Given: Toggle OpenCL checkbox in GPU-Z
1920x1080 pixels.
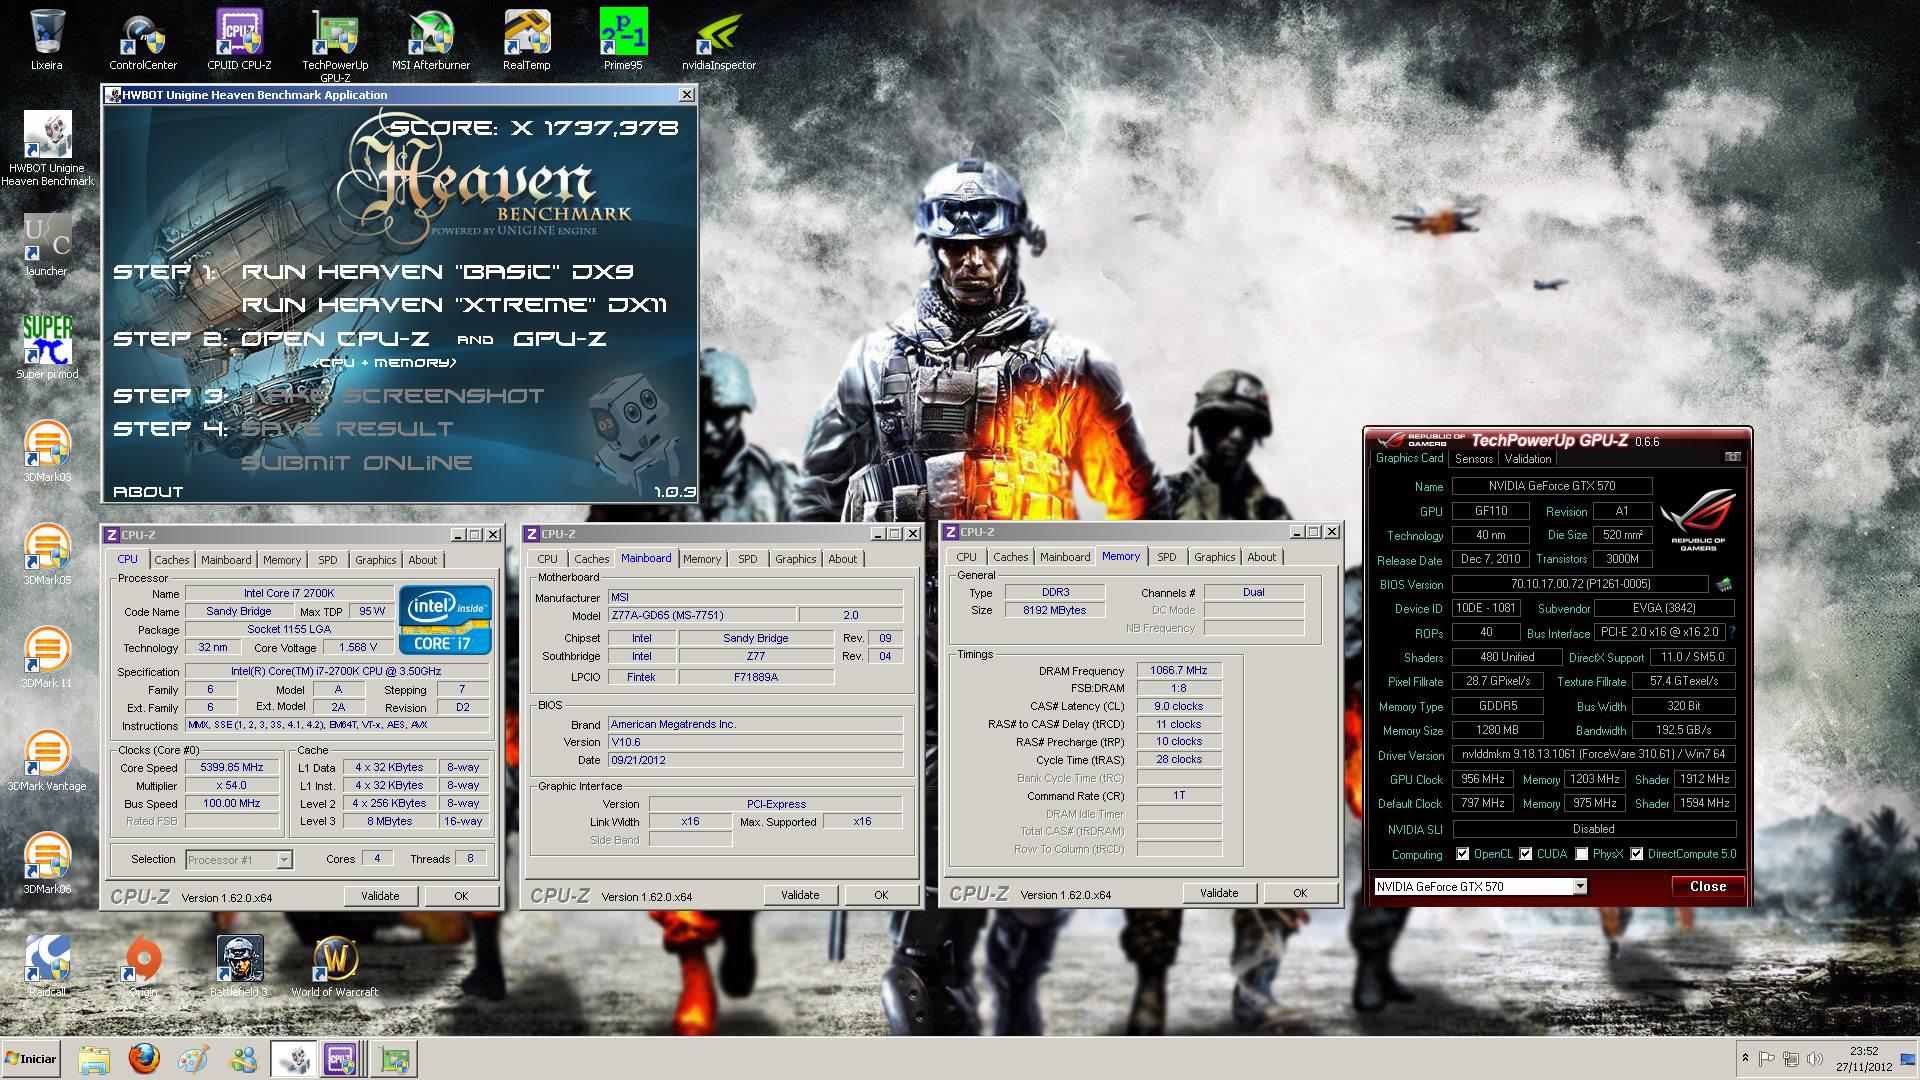Looking at the screenshot, I should 1463,854.
